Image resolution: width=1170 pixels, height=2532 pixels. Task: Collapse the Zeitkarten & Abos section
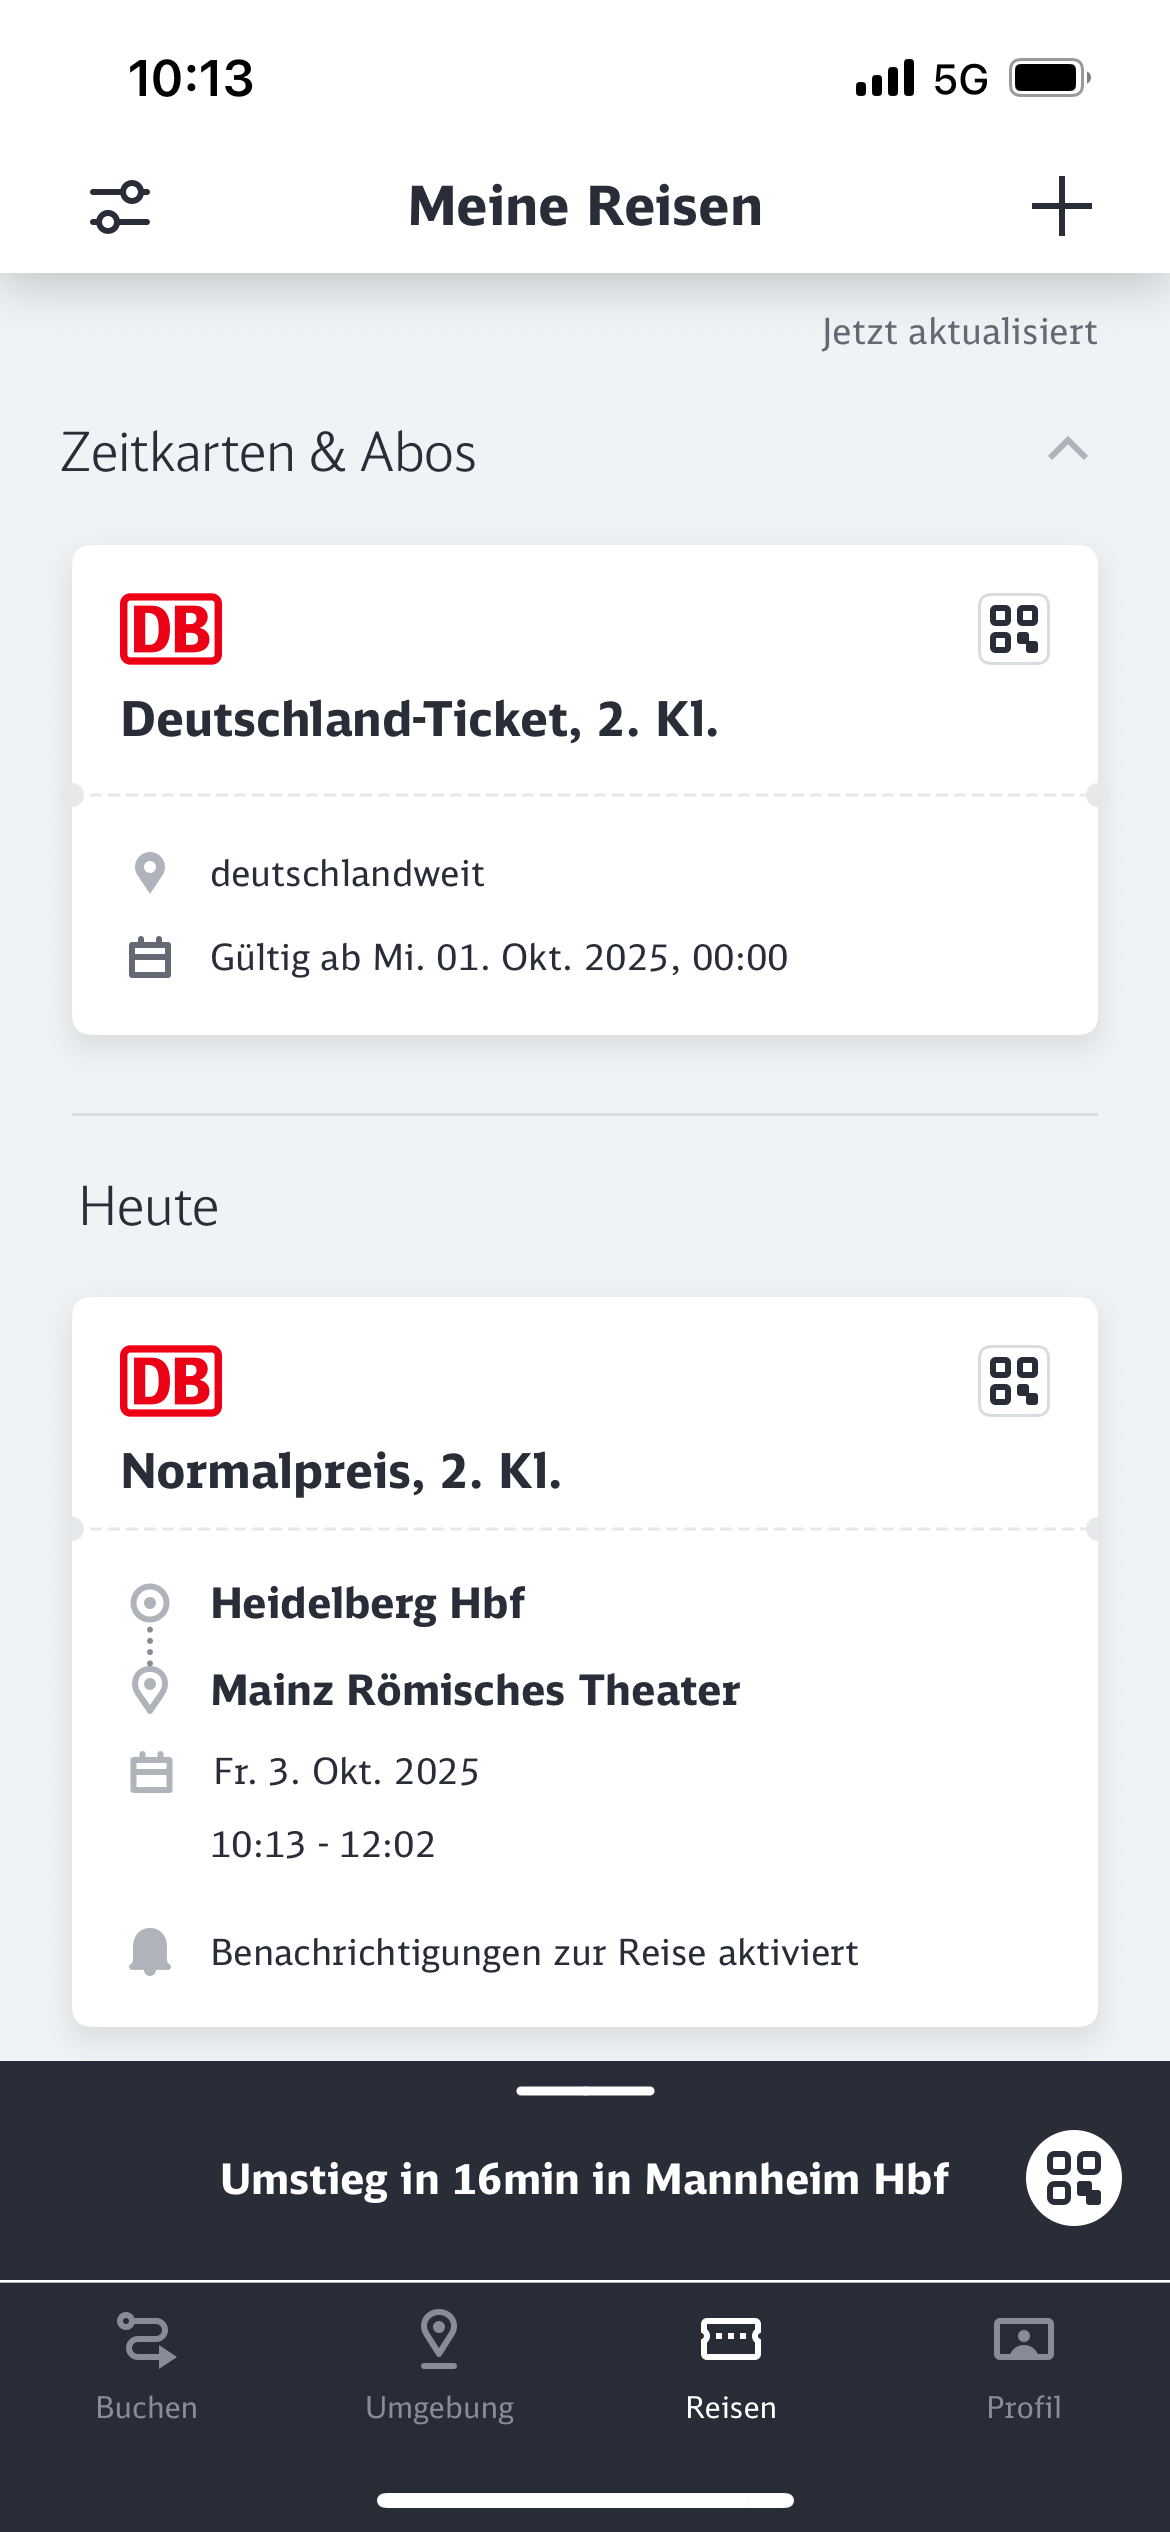click(x=1067, y=450)
